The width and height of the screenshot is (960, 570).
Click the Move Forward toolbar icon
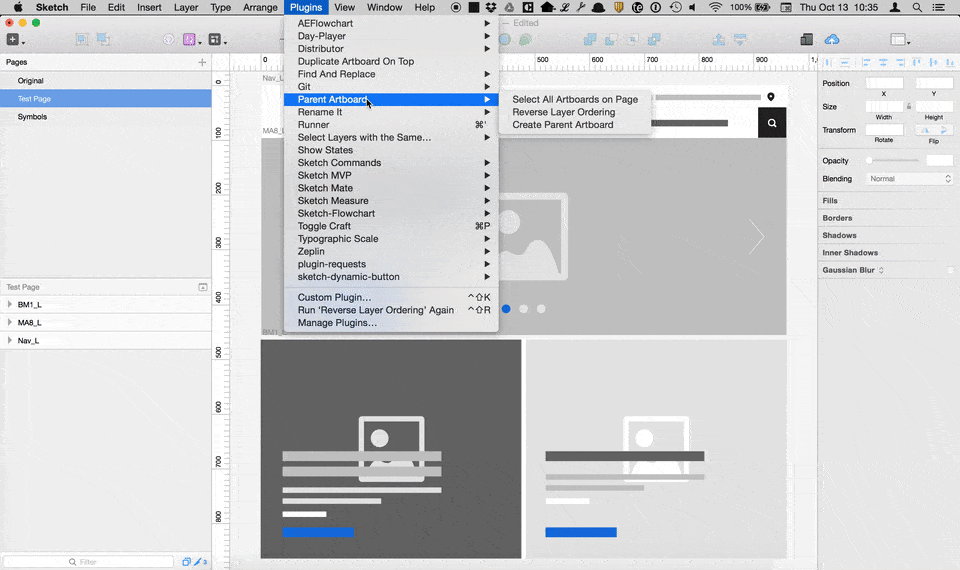pos(719,40)
